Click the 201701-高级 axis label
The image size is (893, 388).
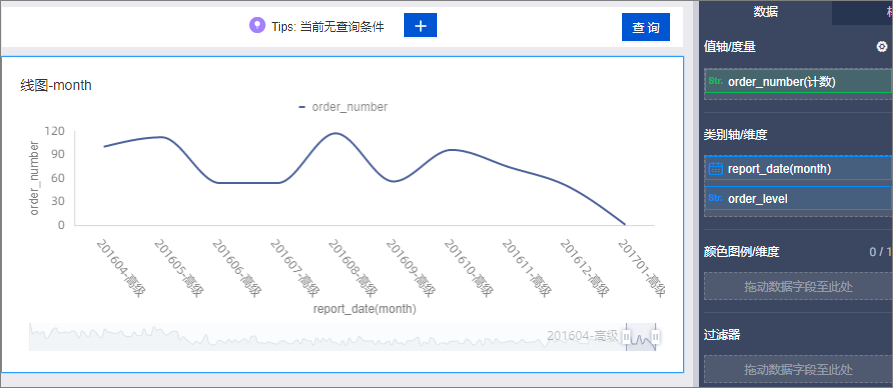click(641, 268)
